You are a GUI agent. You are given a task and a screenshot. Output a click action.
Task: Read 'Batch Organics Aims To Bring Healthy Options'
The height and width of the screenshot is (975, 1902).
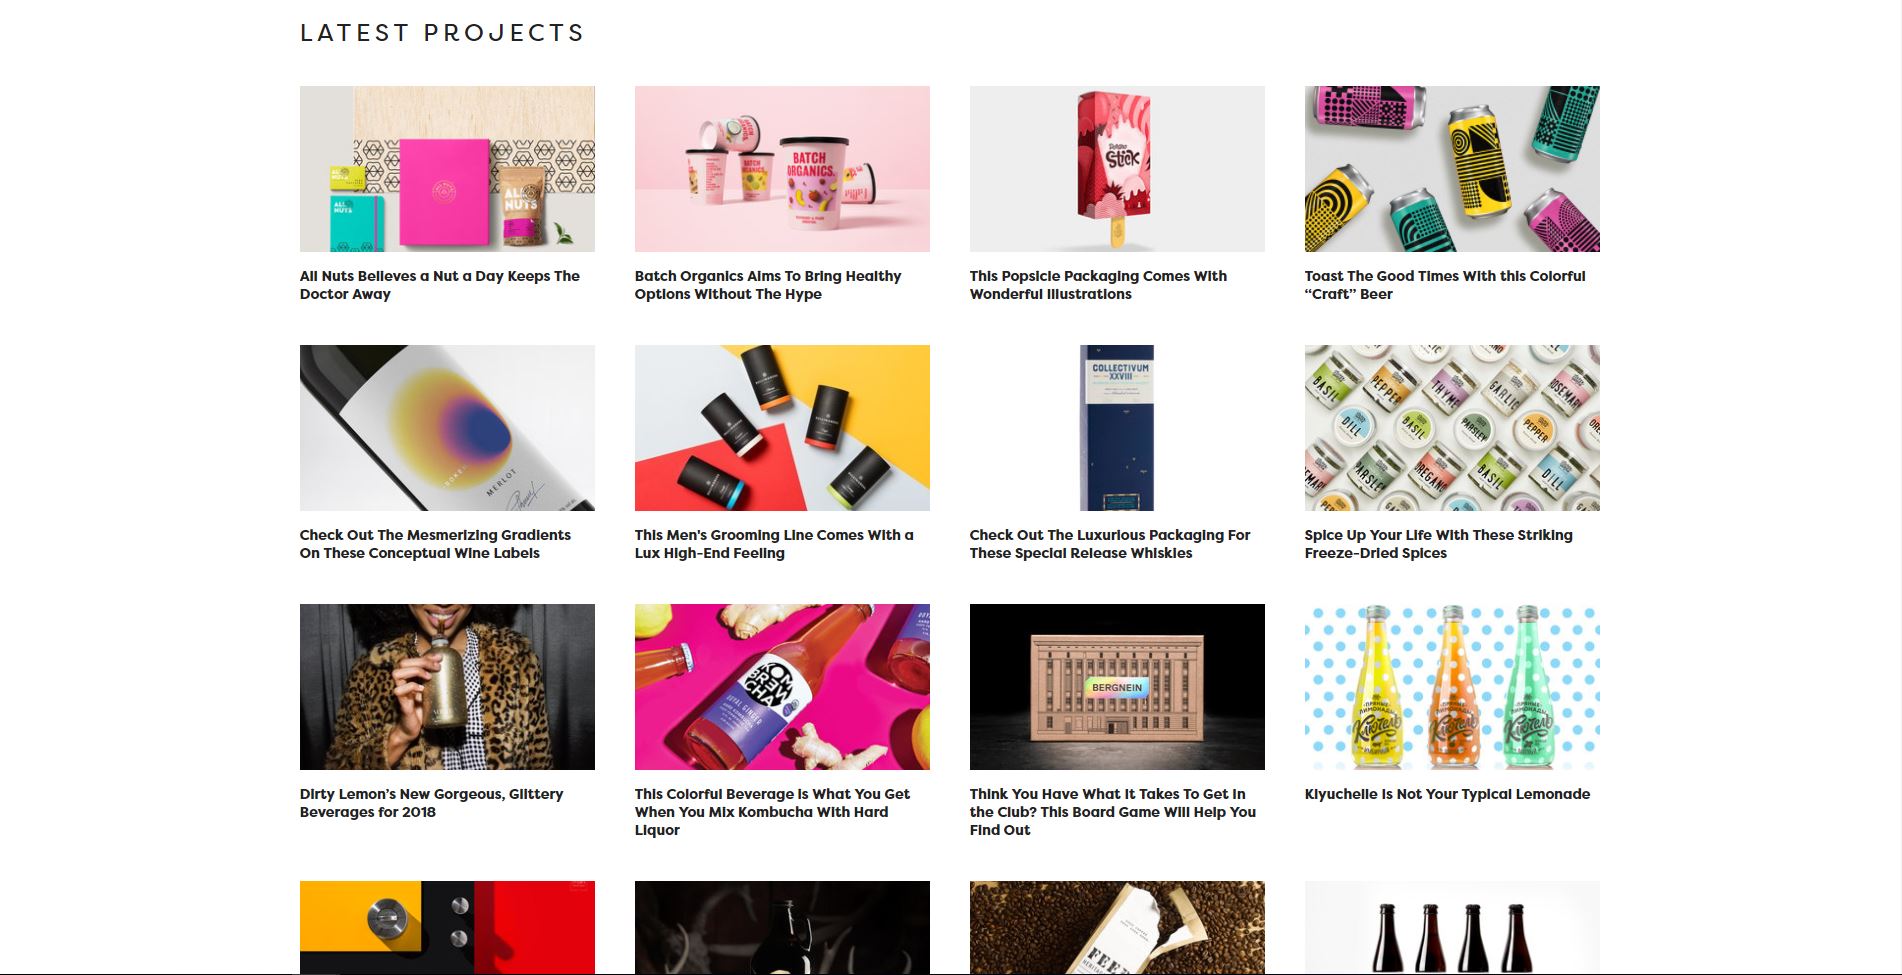pyautogui.click(x=768, y=285)
